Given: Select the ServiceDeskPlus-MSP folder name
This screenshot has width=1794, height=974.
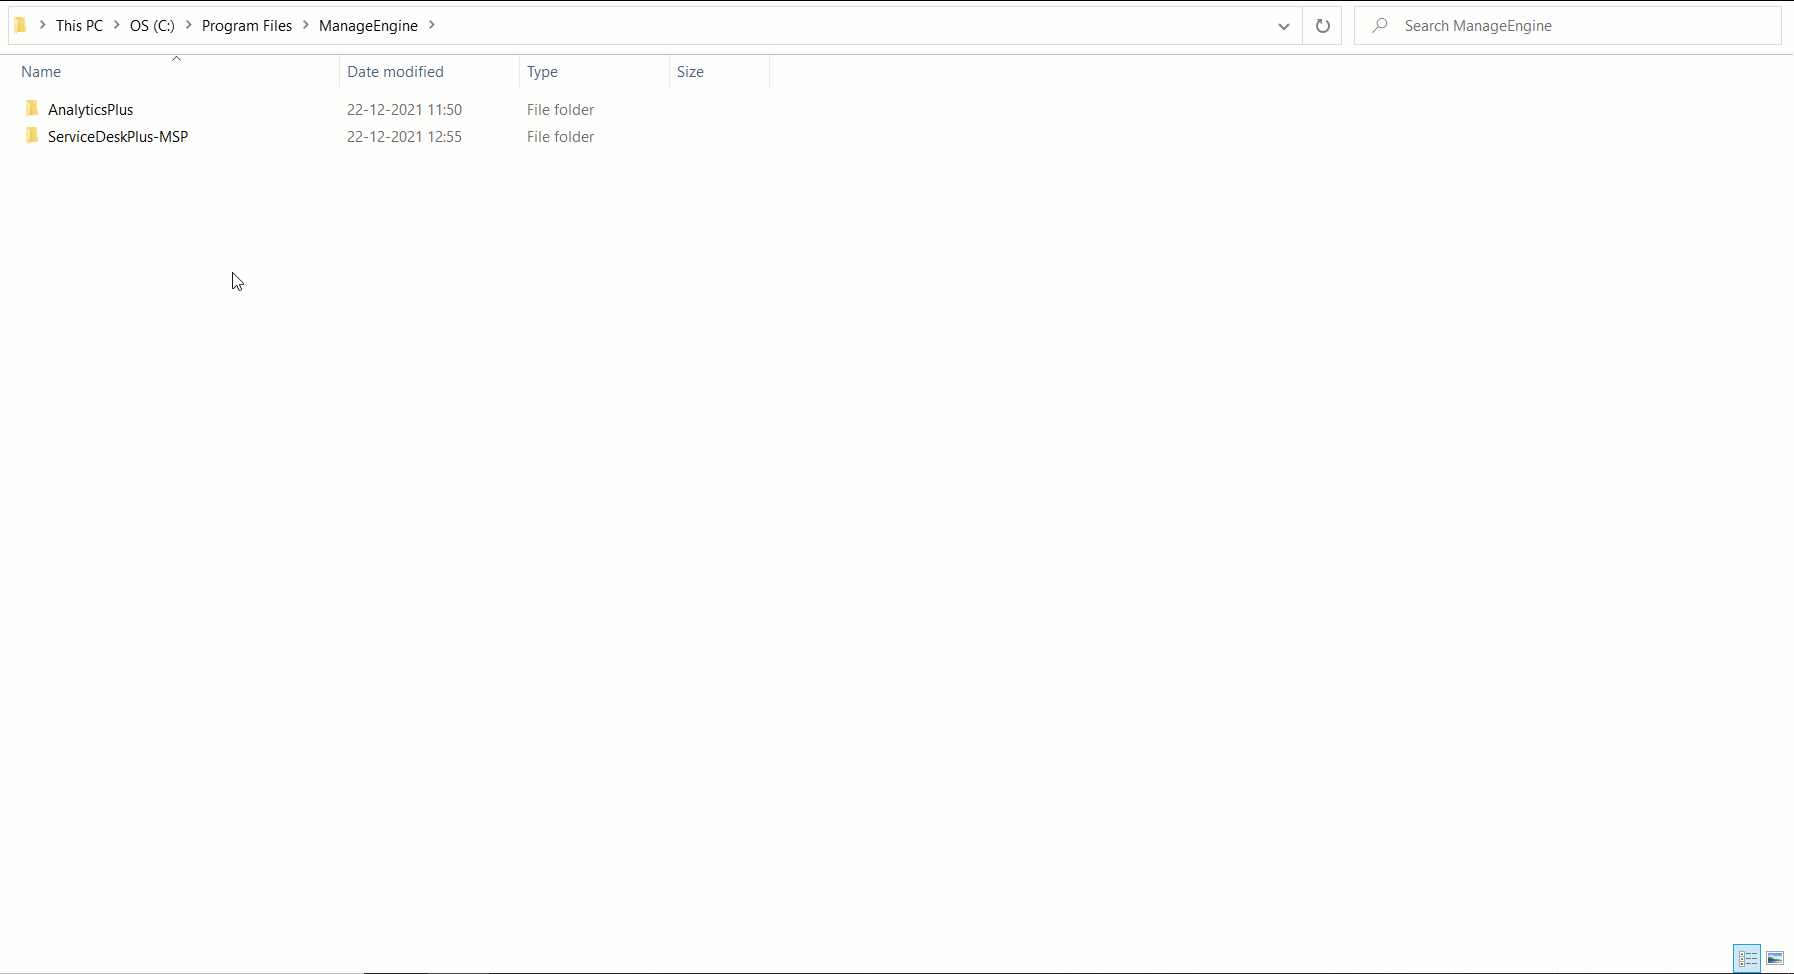Looking at the screenshot, I should click(x=118, y=136).
